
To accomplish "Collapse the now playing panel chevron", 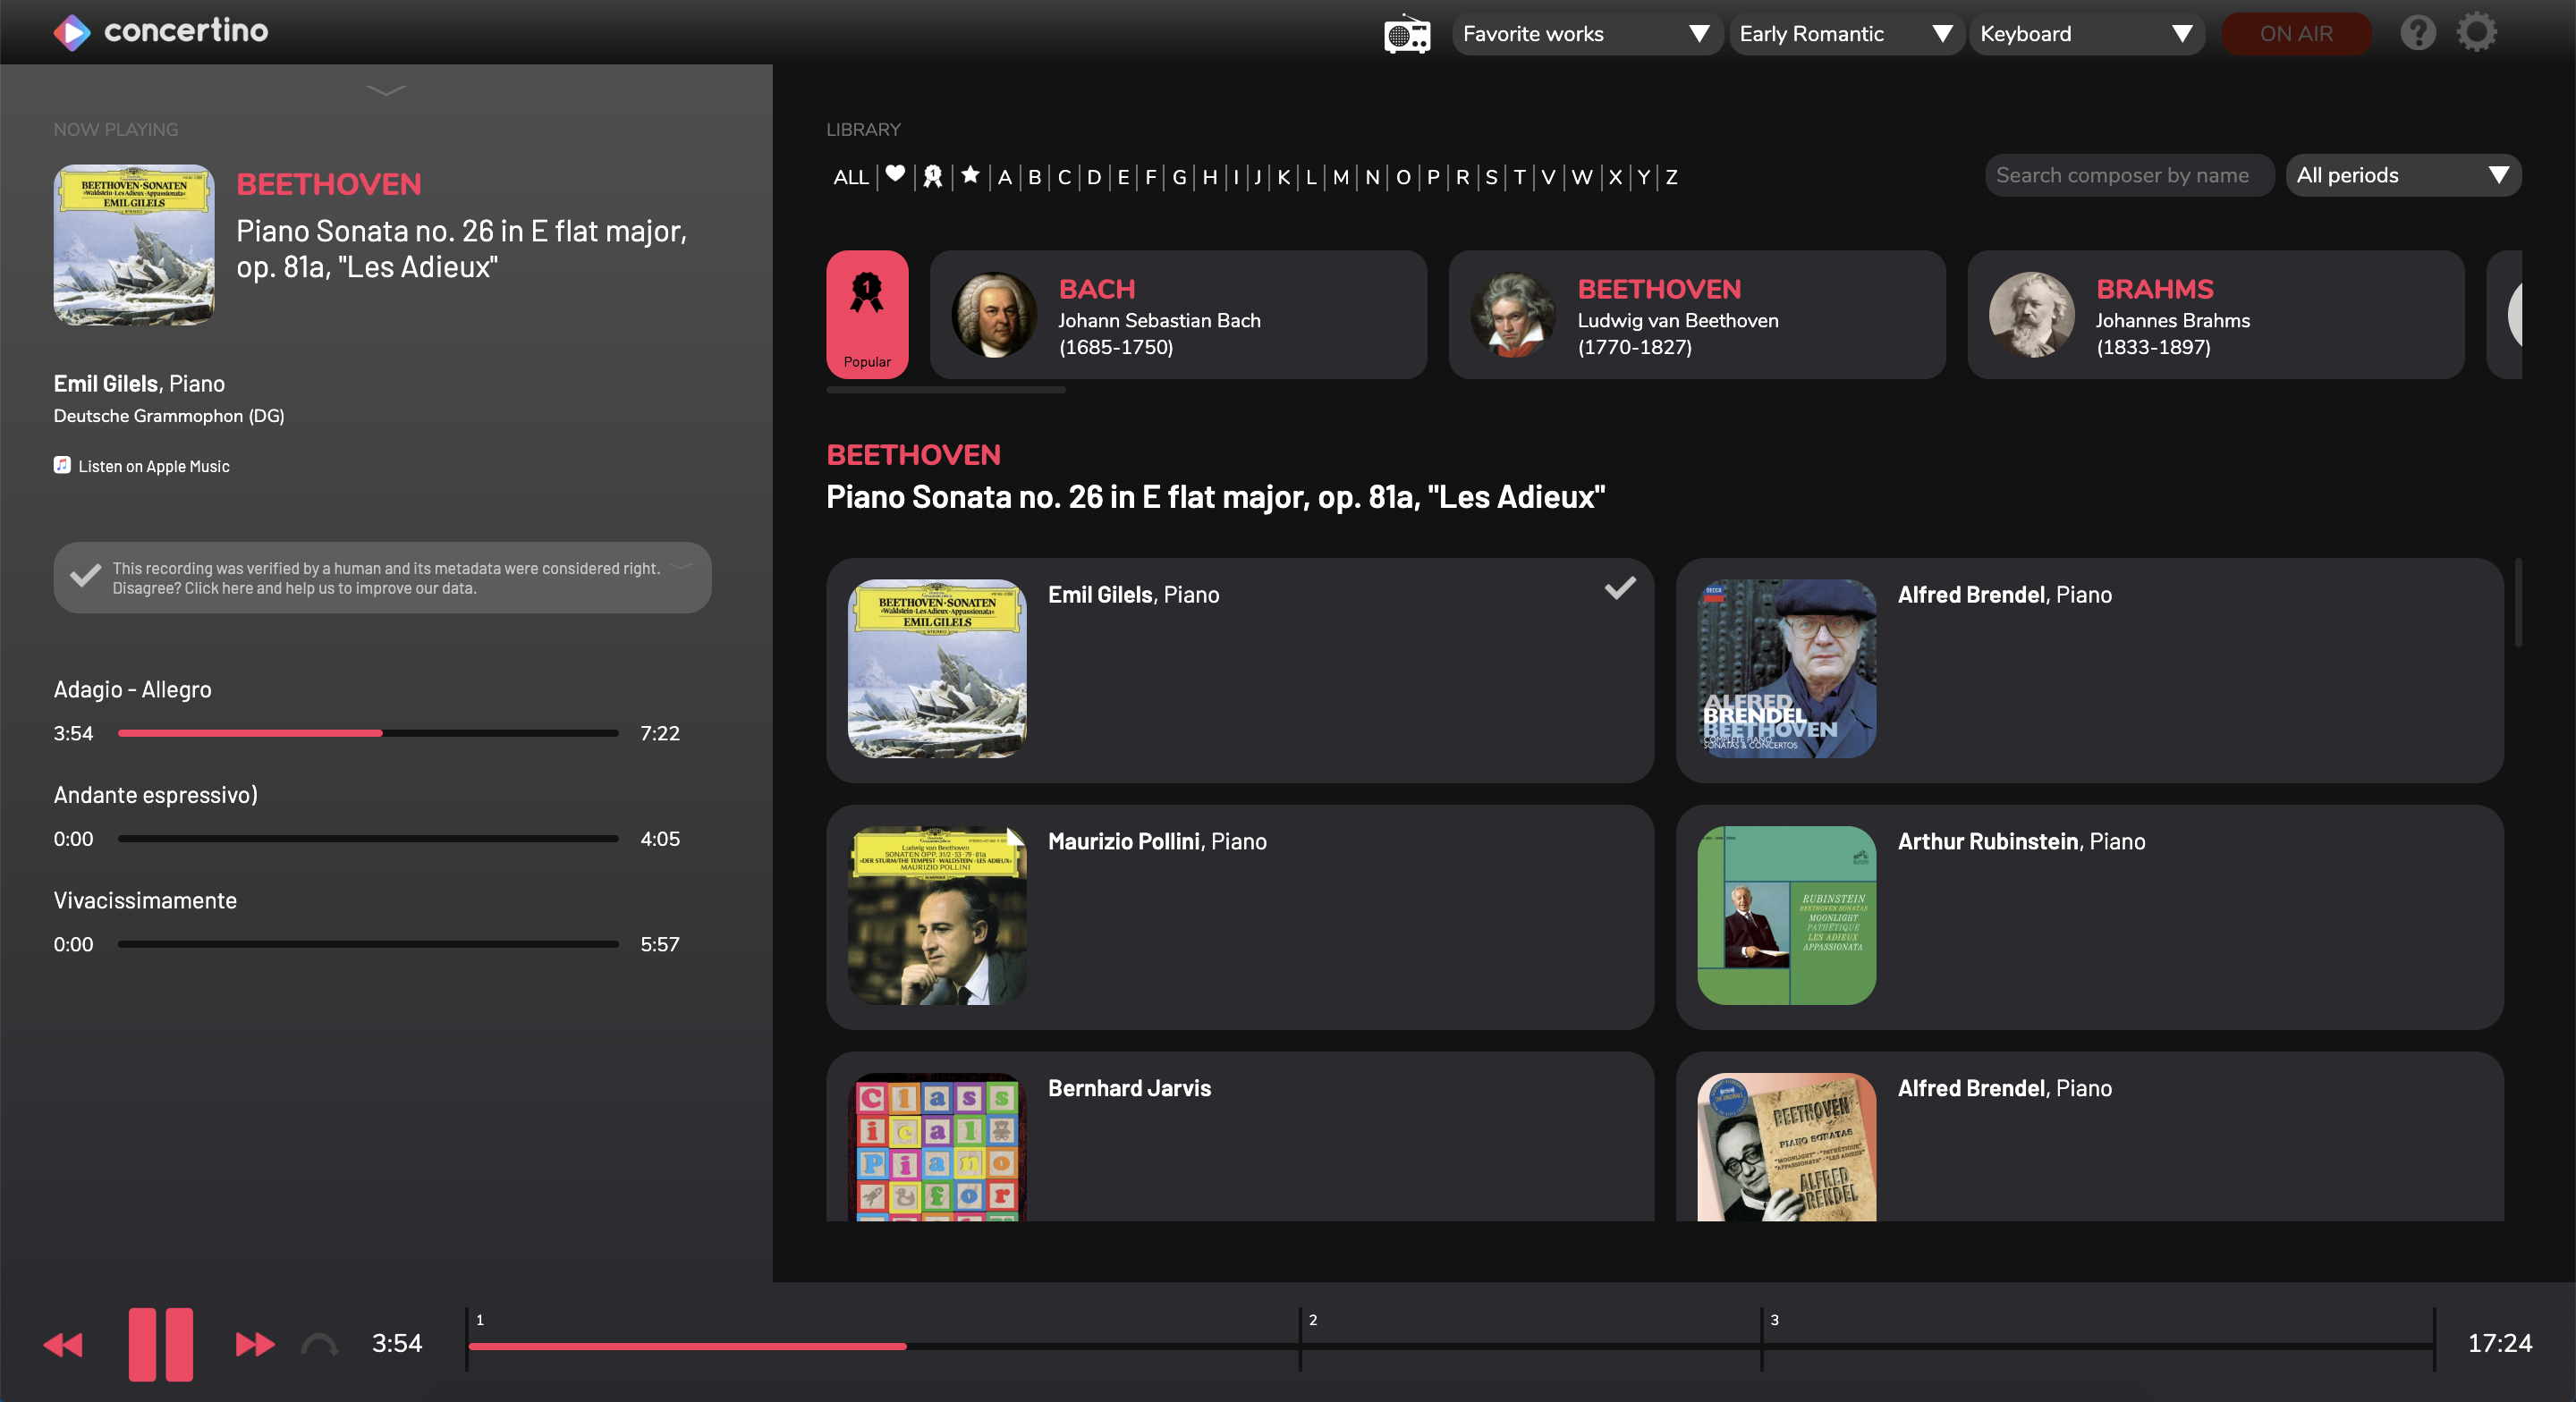I will coord(386,91).
